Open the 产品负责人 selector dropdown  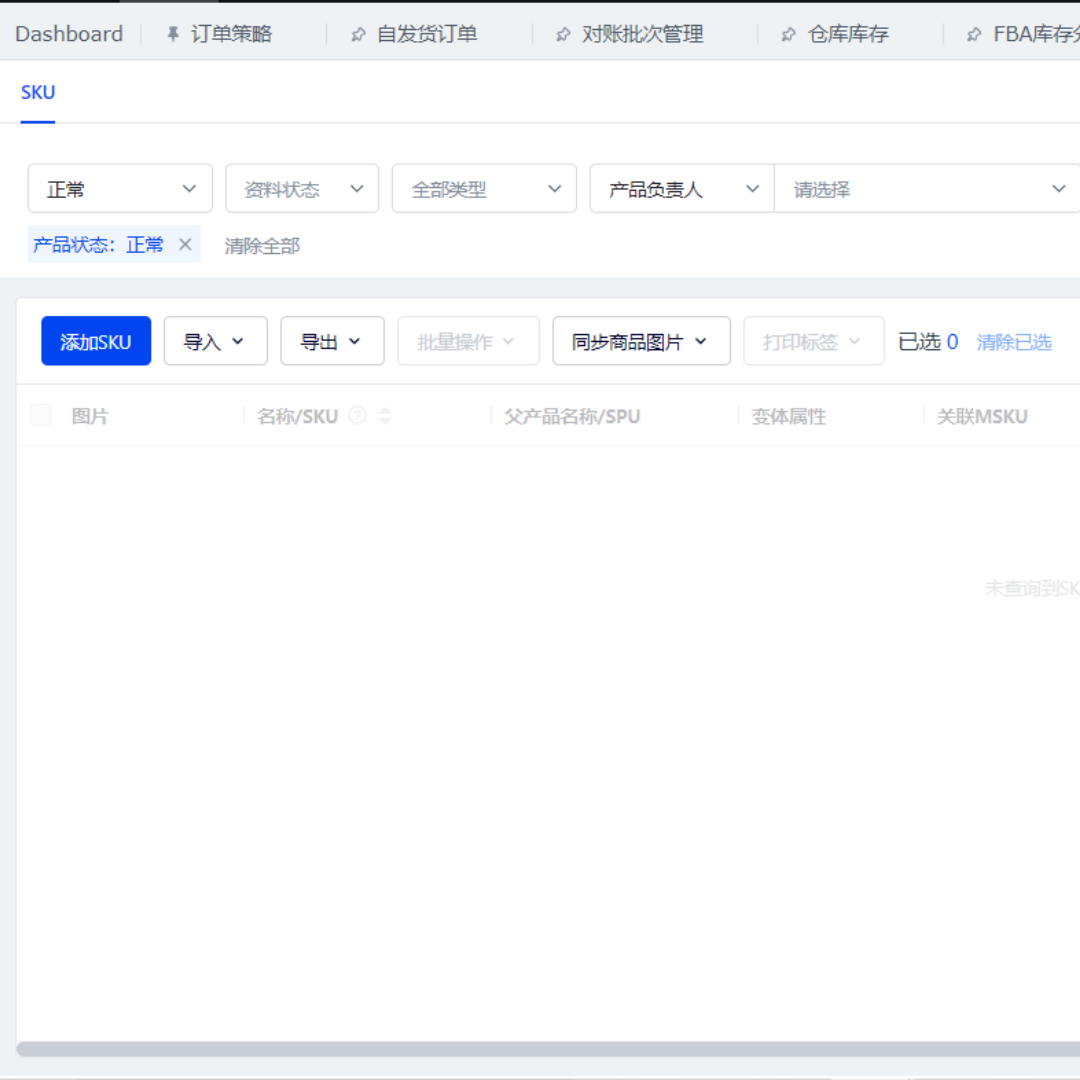[x=682, y=189]
